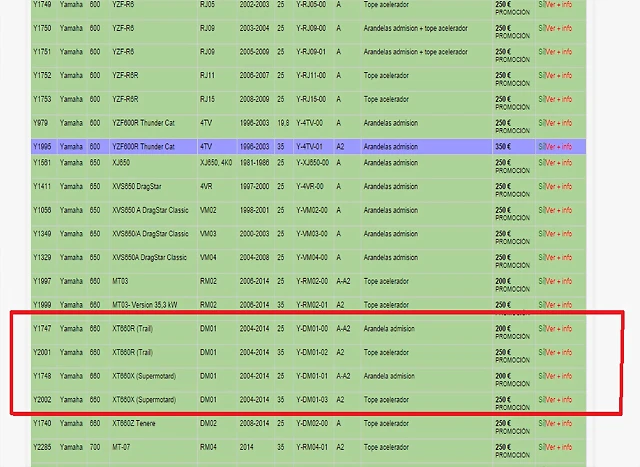Select kit code Y-4TV-01 in highlighted row
Screen dimensions: 640x467
309,147
